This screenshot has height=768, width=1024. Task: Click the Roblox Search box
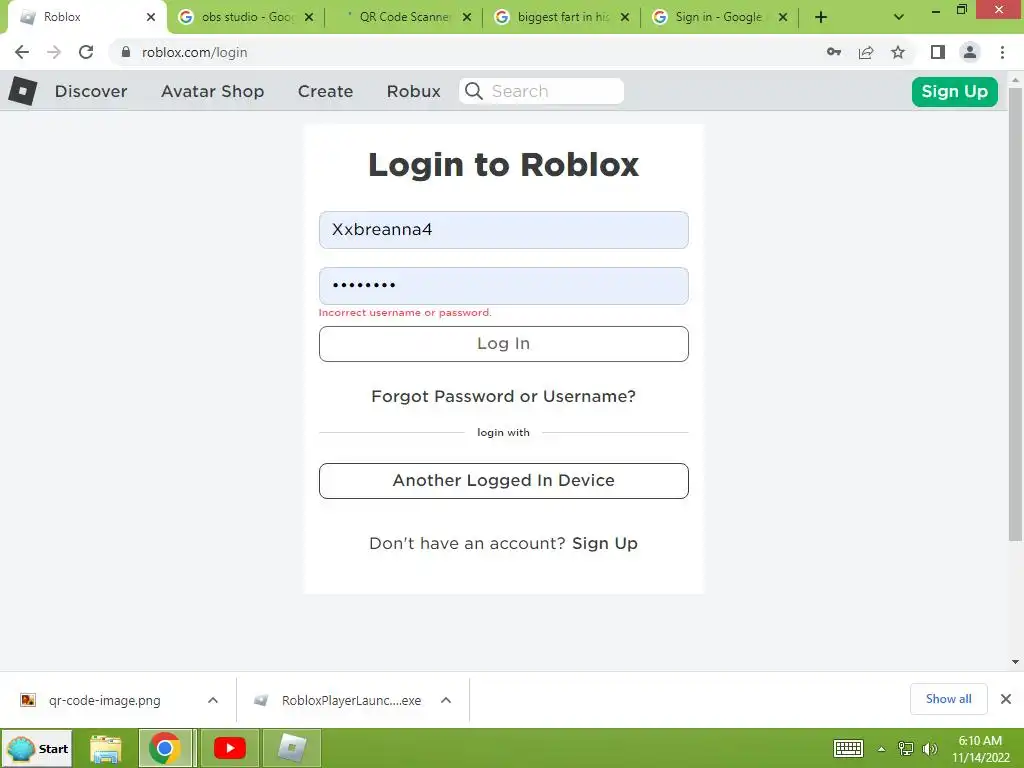click(x=541, y=91)
